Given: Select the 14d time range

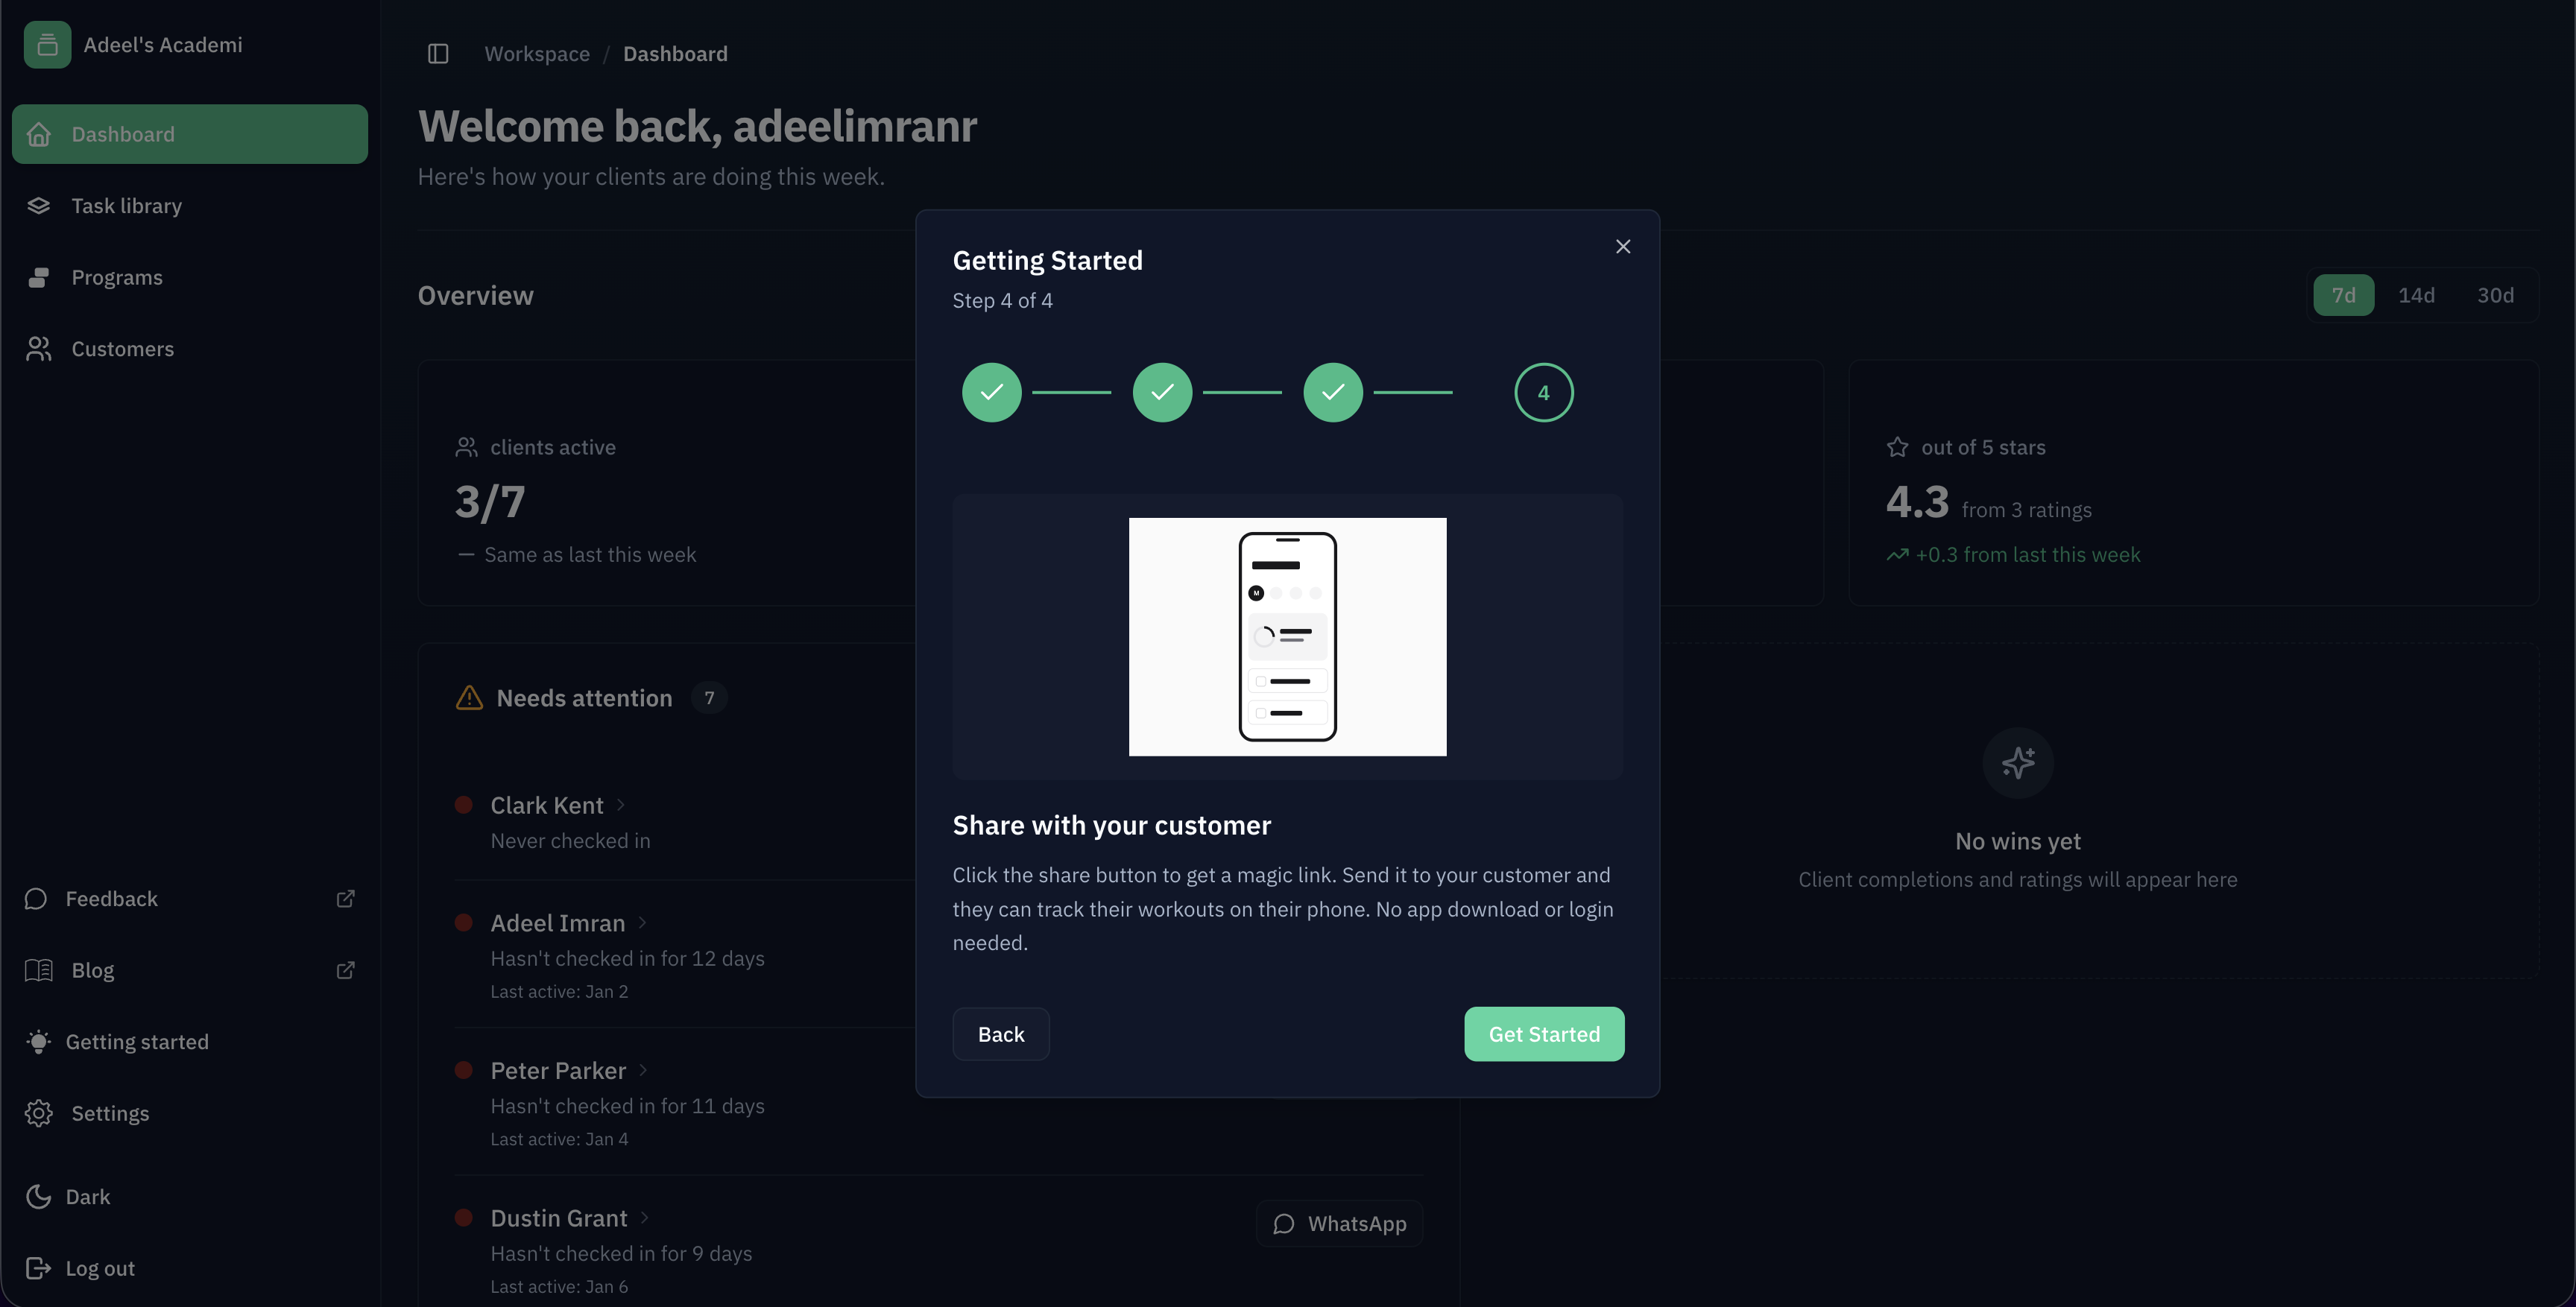Looking at the screenshot, I should tap(2416, 295).
